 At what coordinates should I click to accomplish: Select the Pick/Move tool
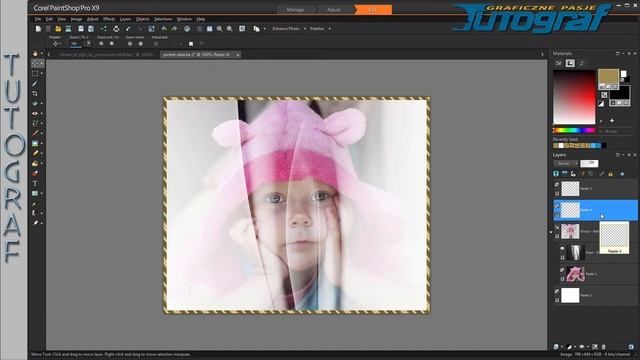(35, 63)
